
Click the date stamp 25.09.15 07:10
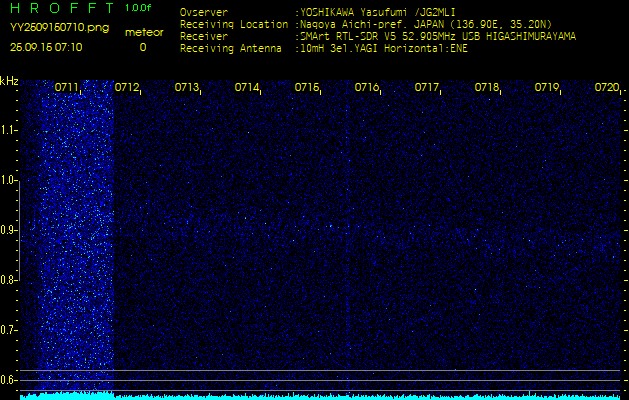(x=46, y=47)
